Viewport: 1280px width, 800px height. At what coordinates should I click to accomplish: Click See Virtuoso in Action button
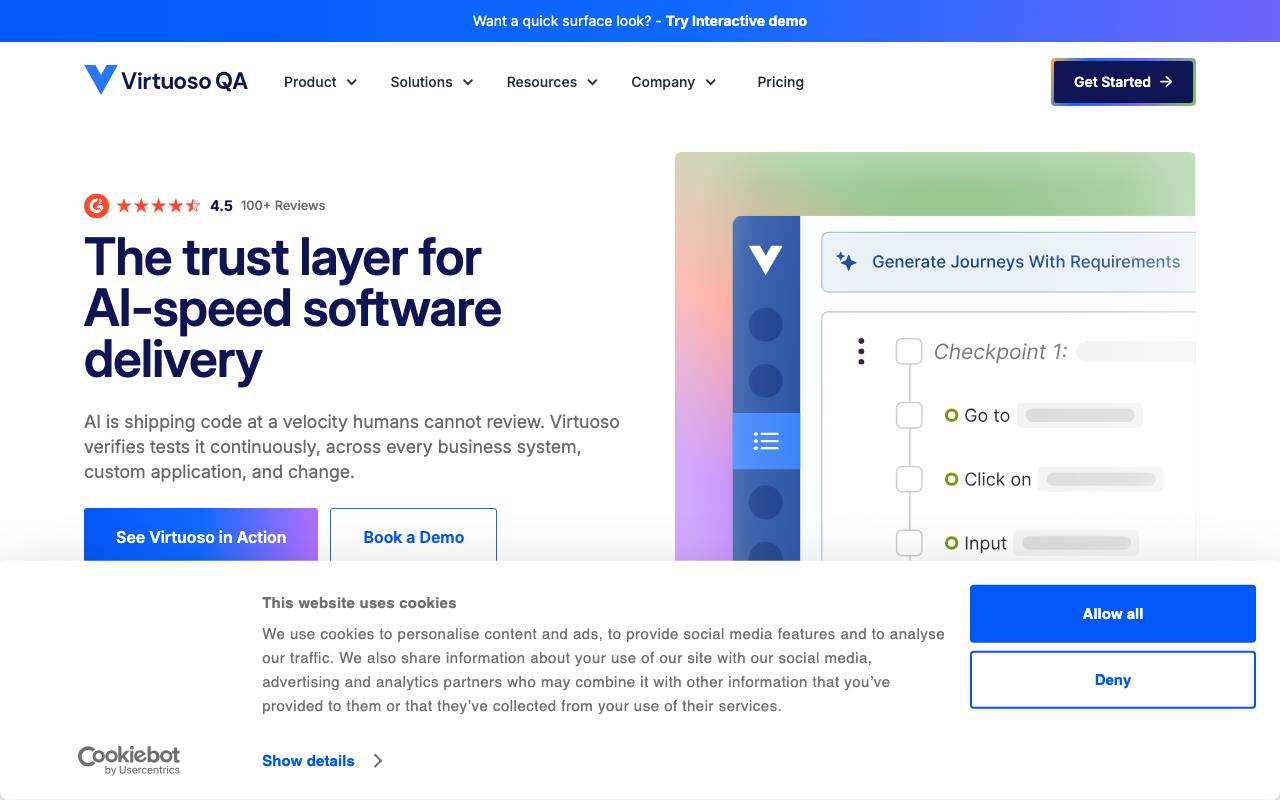(x=201, y=536)
